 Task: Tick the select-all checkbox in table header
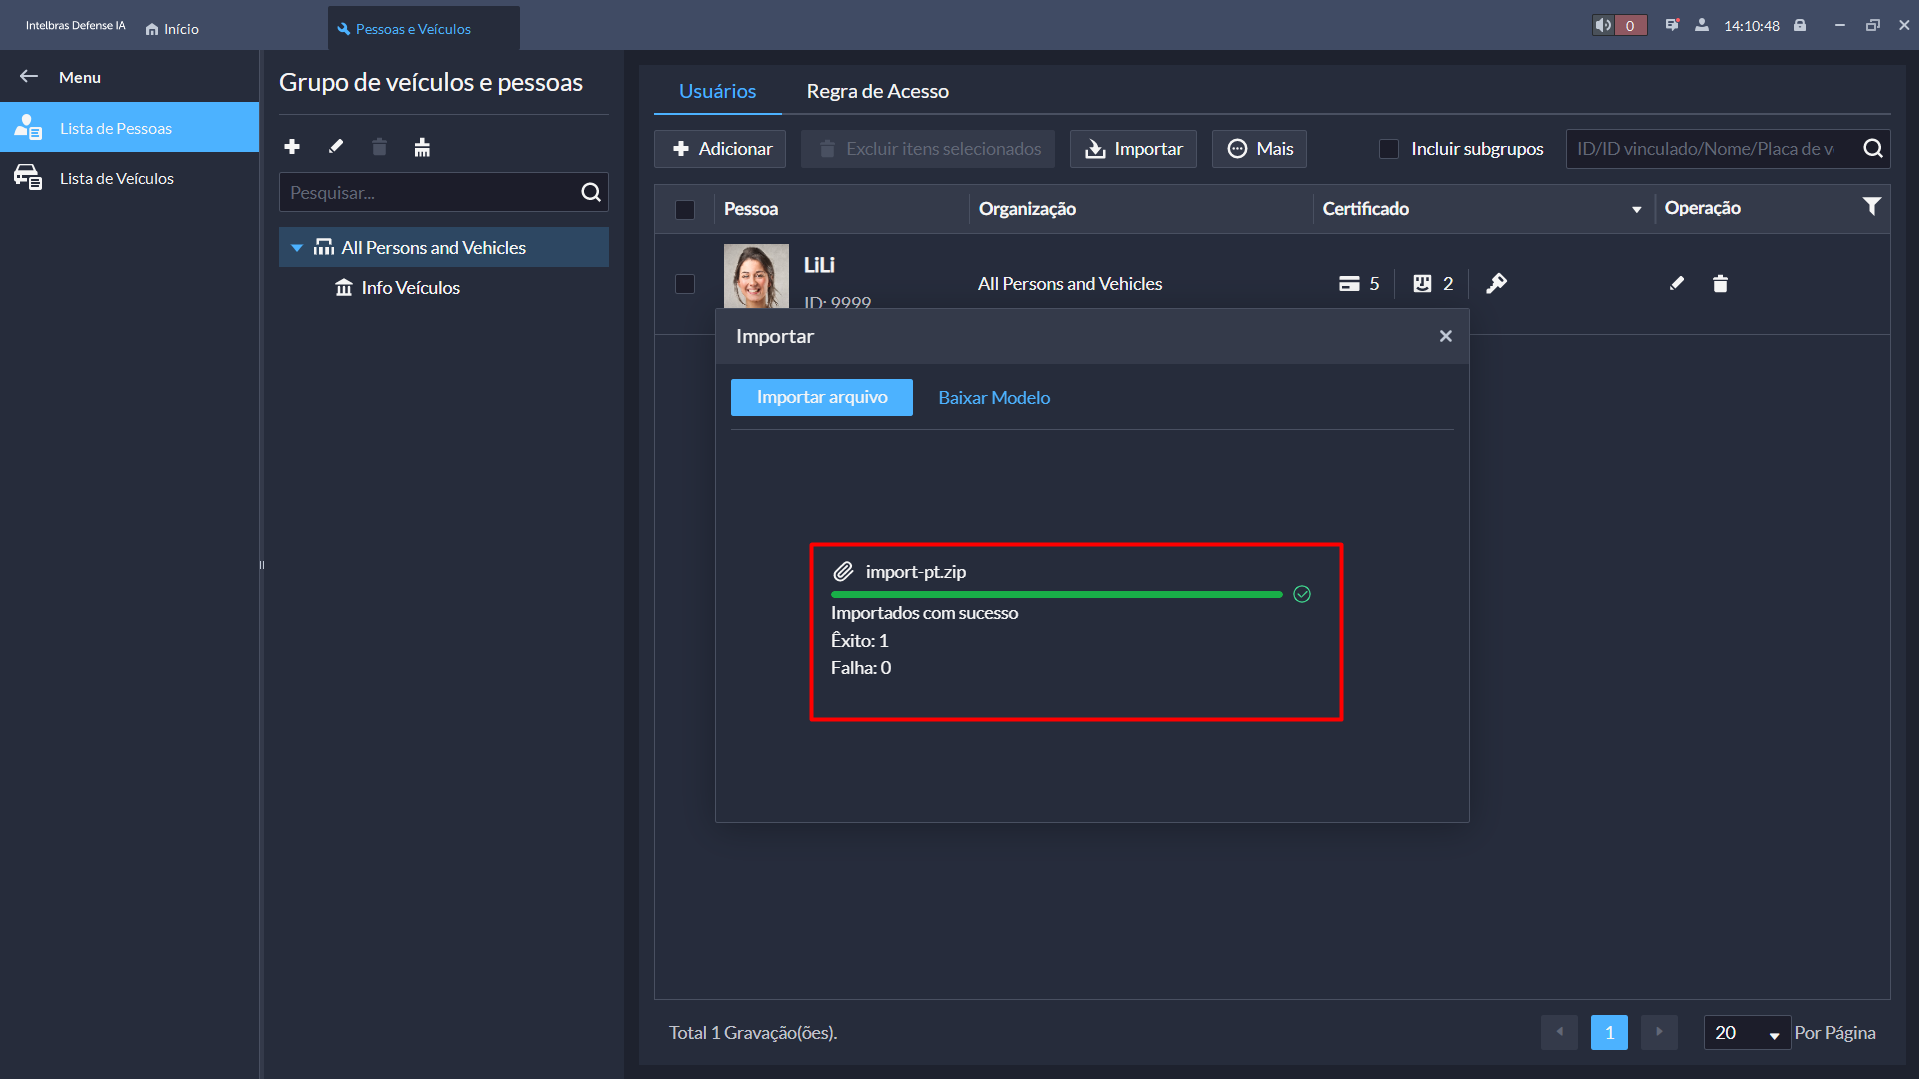[x=685, y=209]
